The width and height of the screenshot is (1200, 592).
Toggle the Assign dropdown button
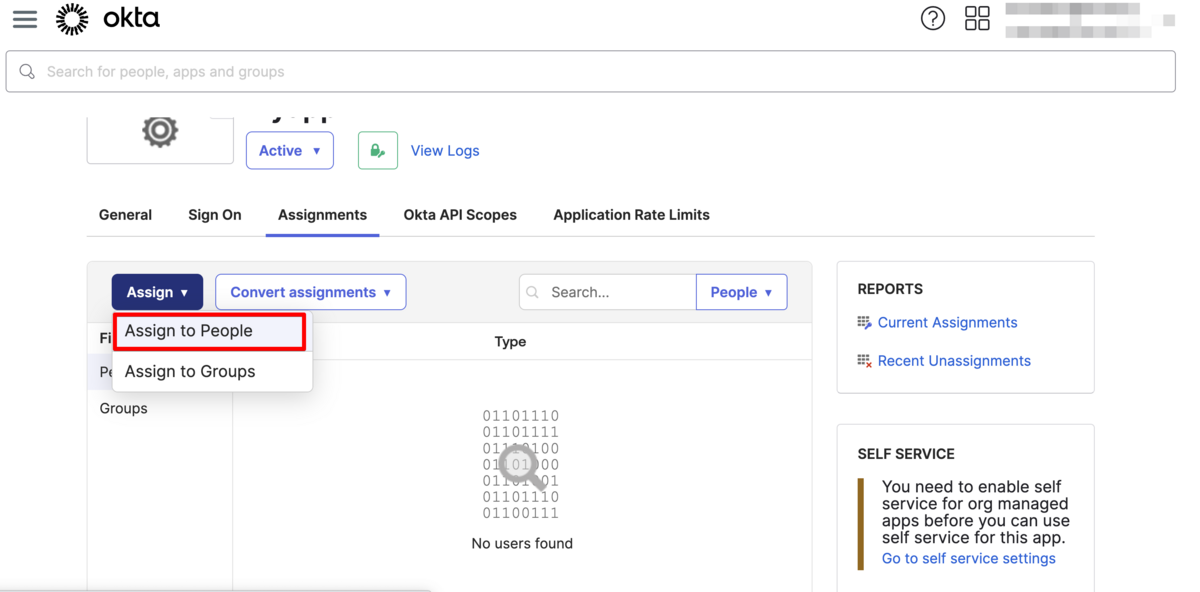click(x=157, y=292)
